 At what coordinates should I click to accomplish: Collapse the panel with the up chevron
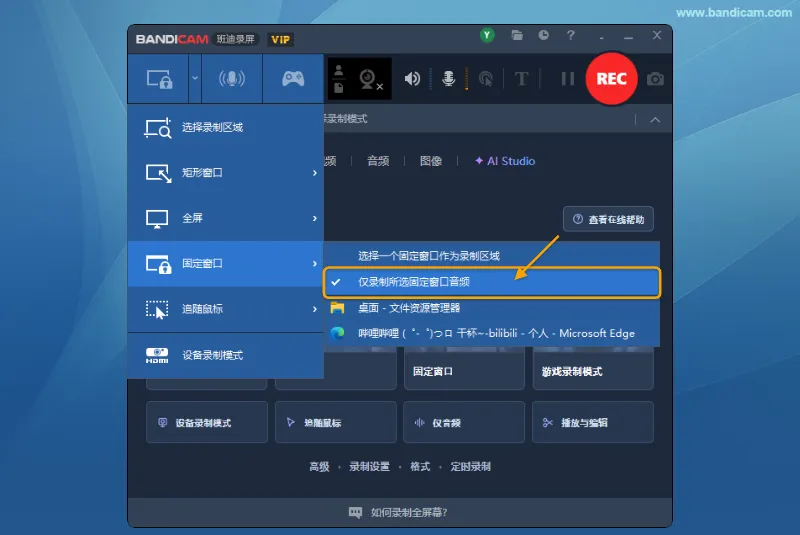tap(655, 120)
